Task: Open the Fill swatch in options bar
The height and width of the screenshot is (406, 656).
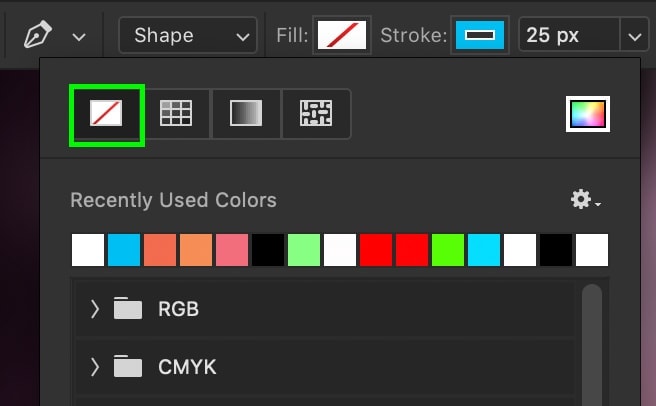Action: pos(342,35)
